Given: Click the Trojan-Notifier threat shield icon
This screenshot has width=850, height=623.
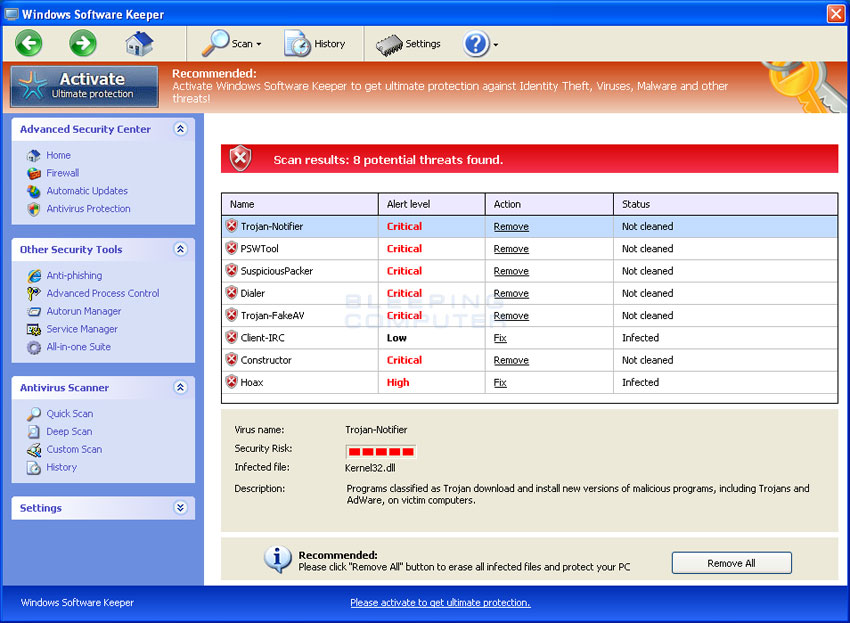Looking at the screenshot, I should [231, 226].
